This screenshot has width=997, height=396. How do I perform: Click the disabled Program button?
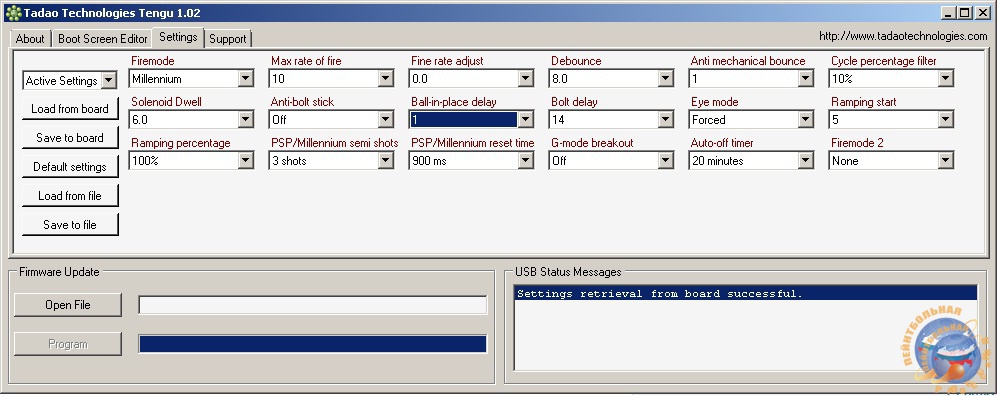coord(67,344)
